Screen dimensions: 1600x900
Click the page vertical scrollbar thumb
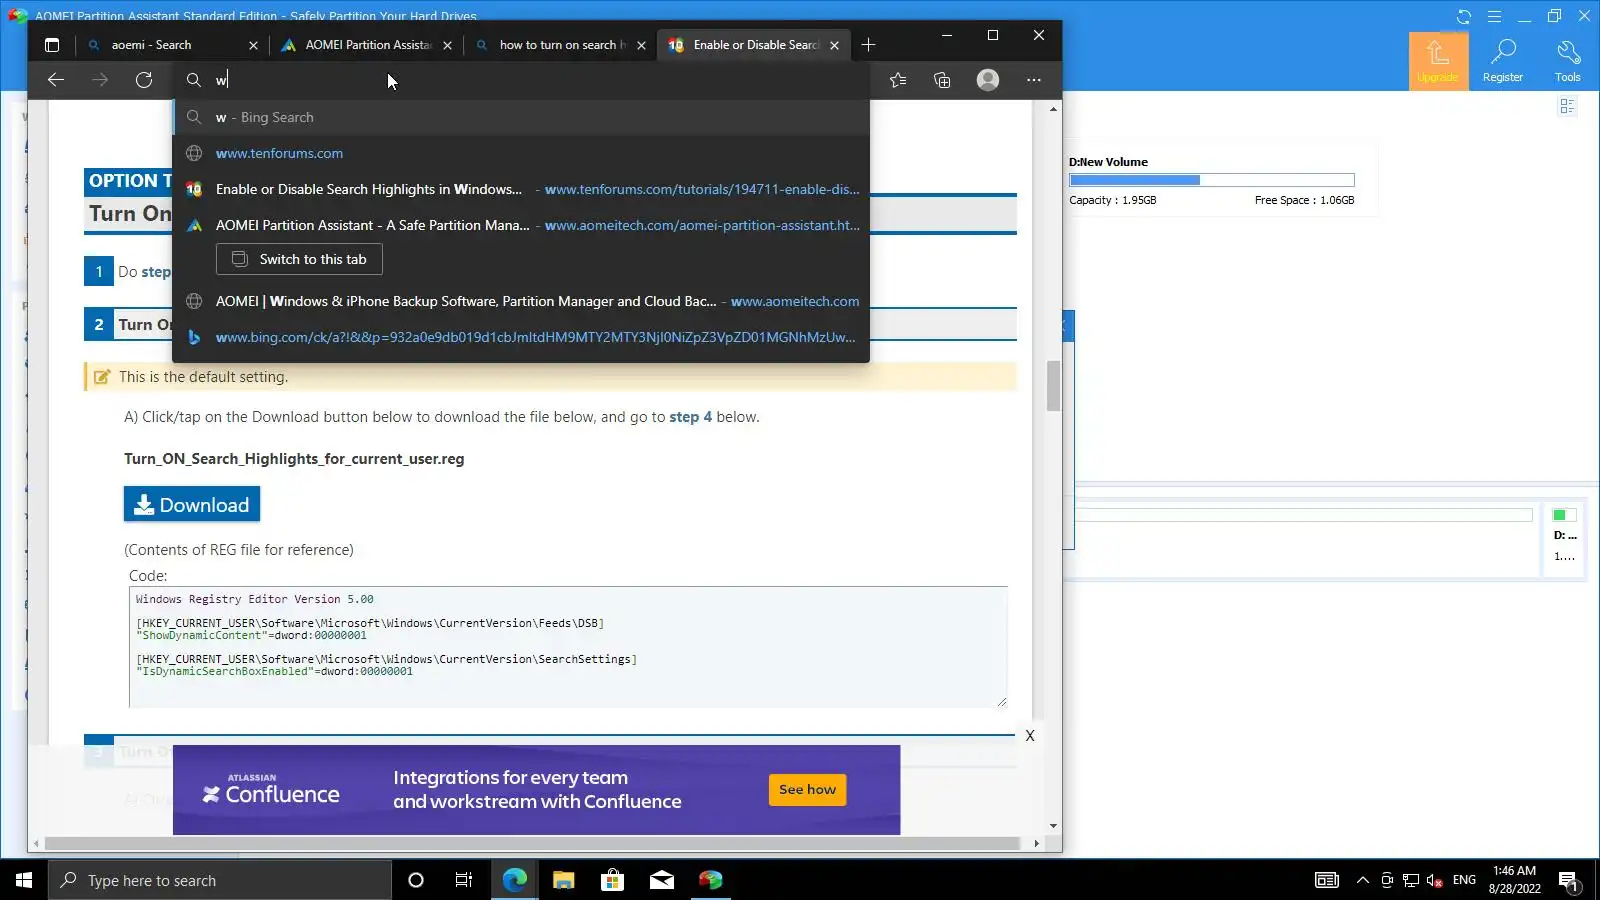click(x=1053, y=386)
